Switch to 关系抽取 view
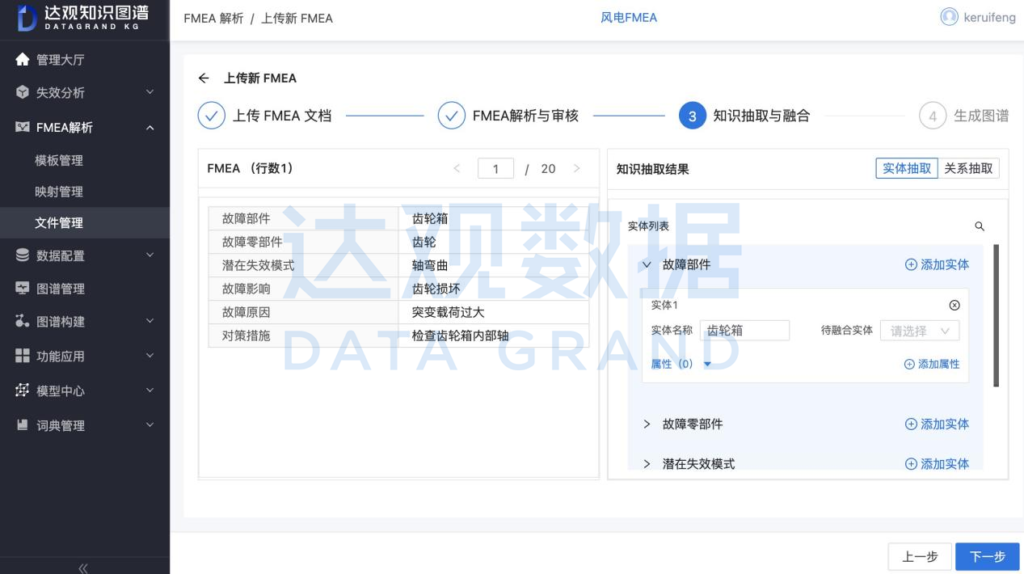The image size is (1024, 574). pyautogui.click(x=968, y=169)
